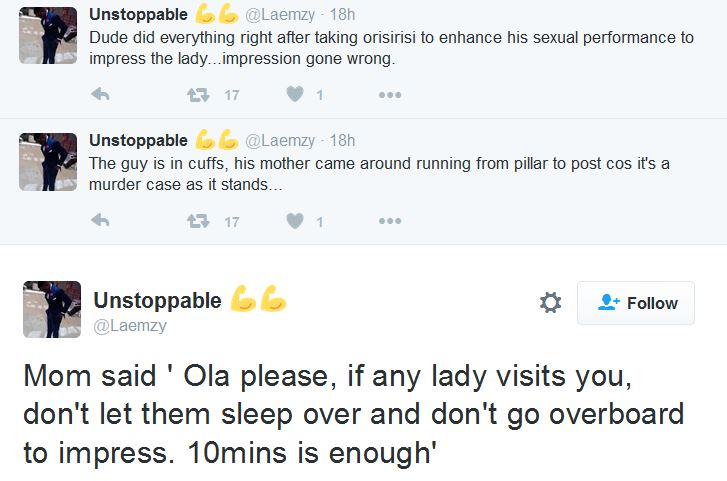Image resolution: width=727 pixels, height=481 pixels.
Task: Retweet the 'guy is in cuffs' tweet
Action: [198, 221]
